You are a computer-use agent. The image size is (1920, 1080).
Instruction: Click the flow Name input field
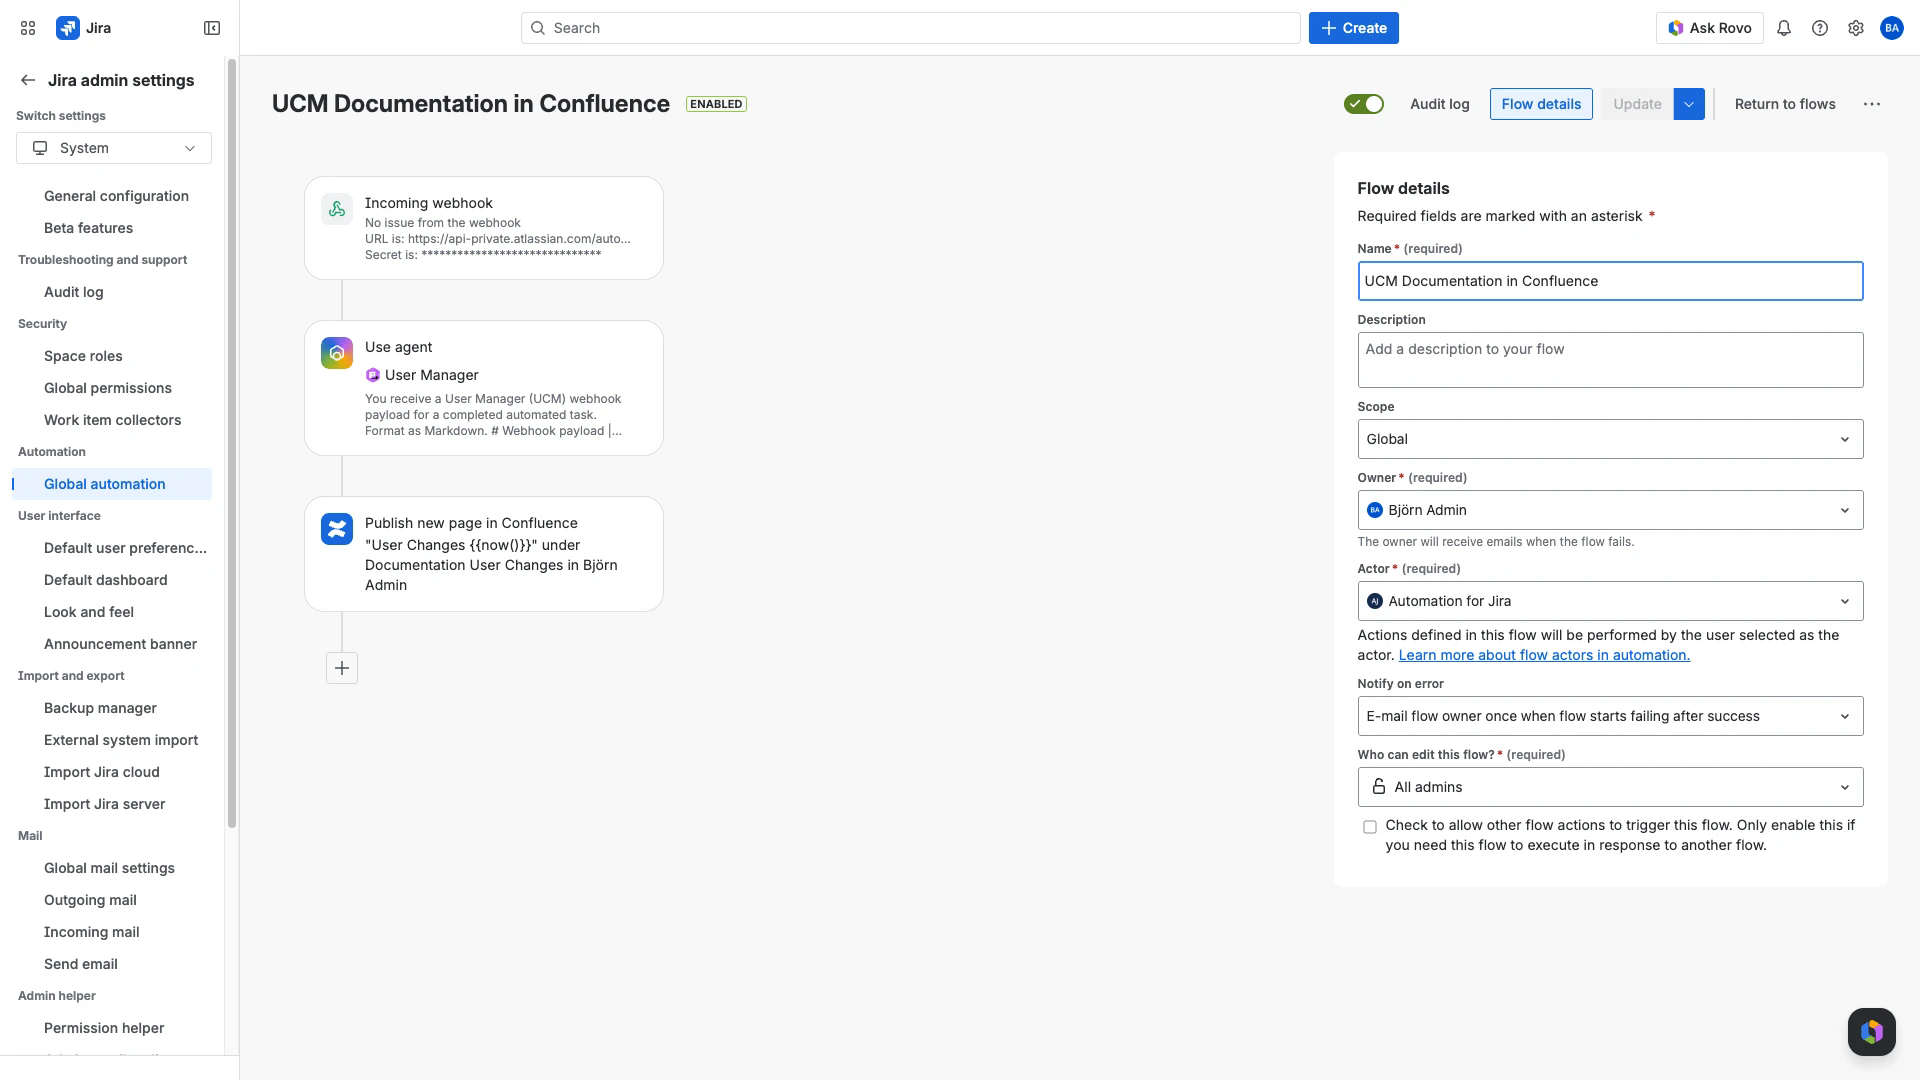[1610, 281]
